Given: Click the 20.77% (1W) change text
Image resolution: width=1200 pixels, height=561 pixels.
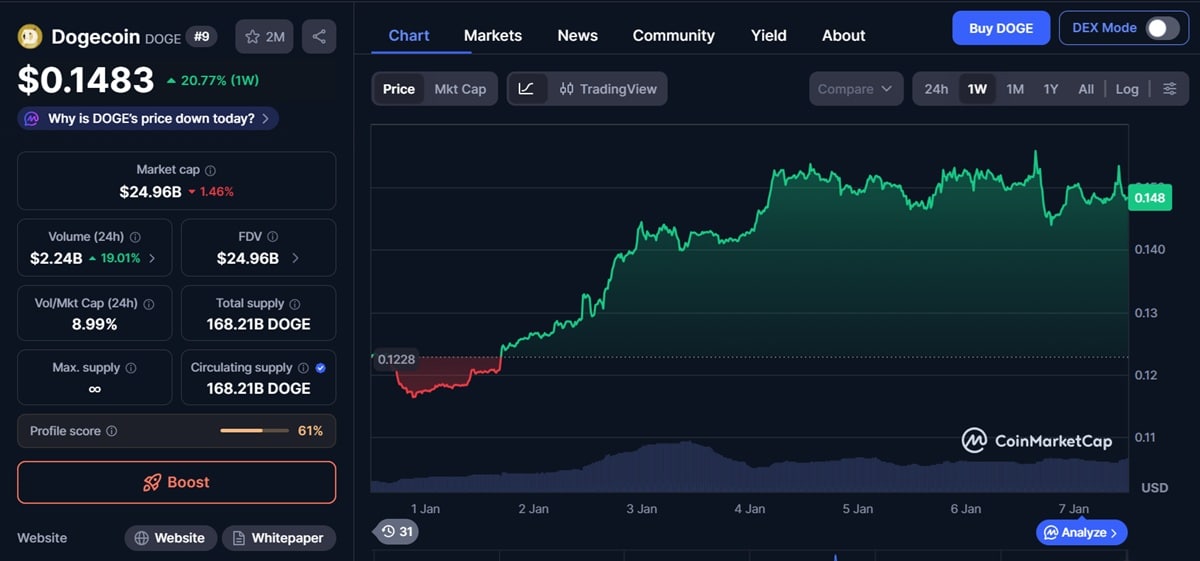Looking at the screenshot, I should pos(222,79).
